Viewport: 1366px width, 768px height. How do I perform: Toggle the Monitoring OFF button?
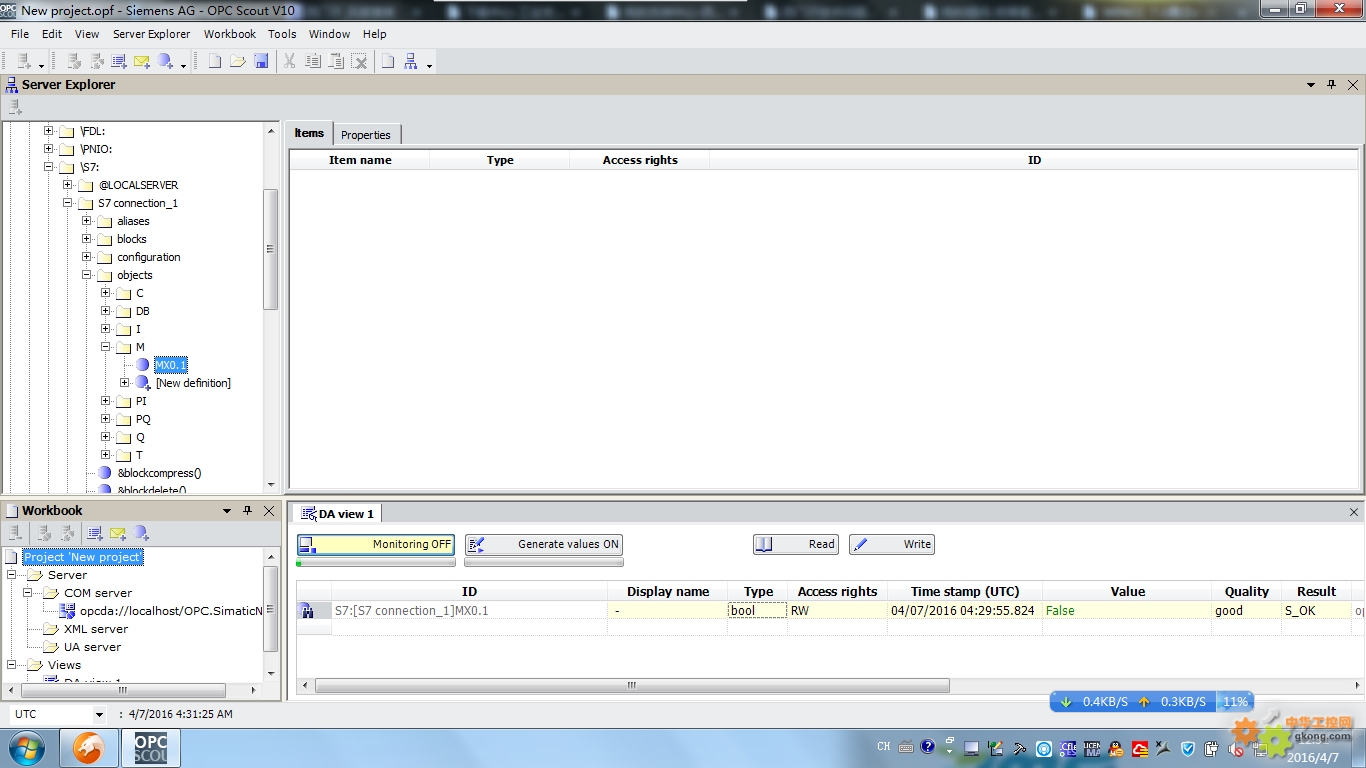[376, 545]
